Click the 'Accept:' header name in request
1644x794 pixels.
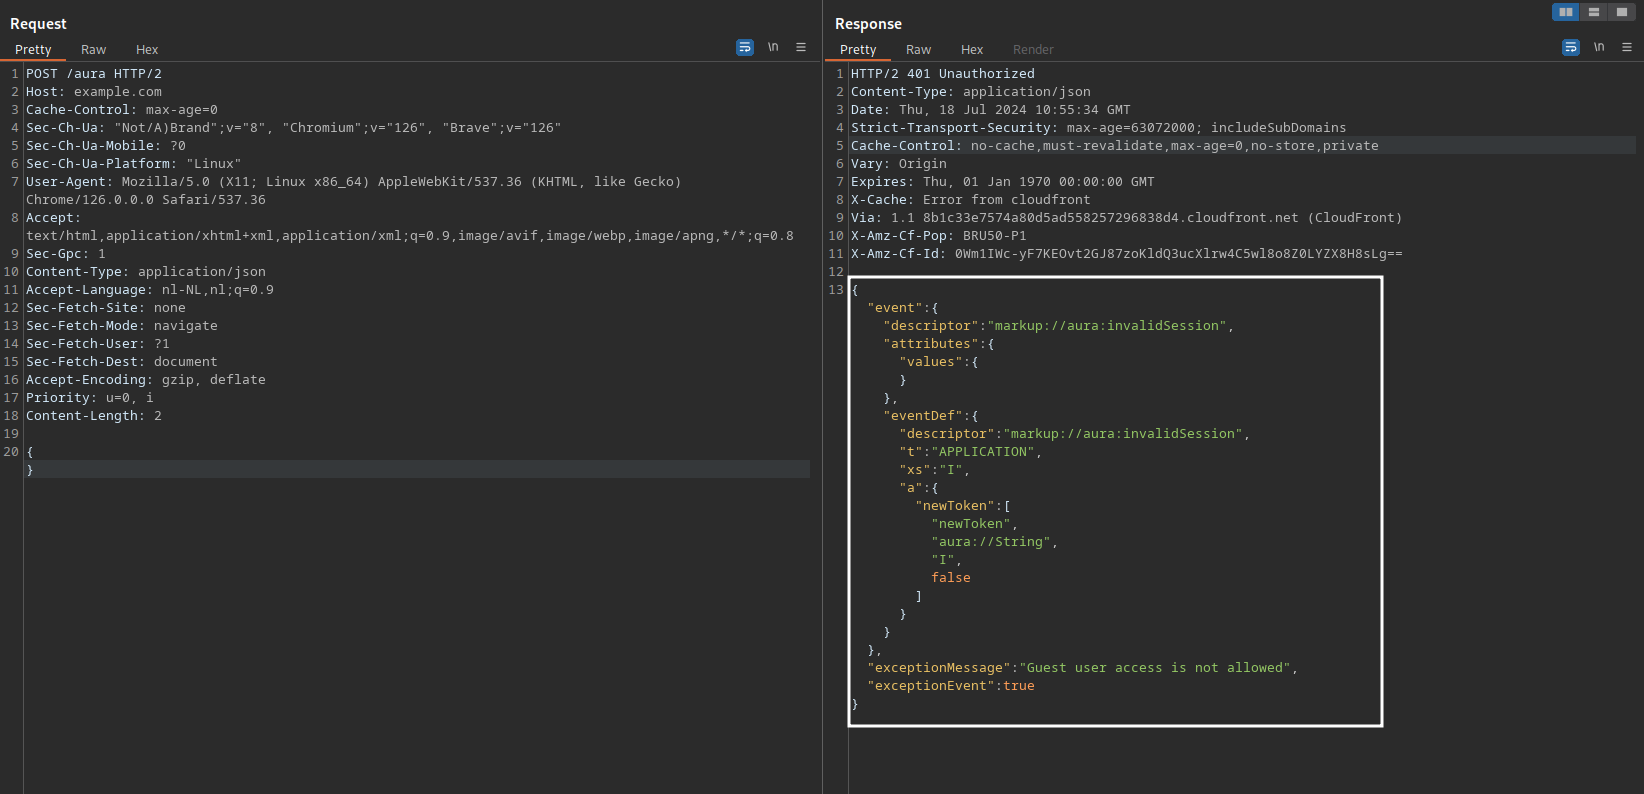click(54, 218)
